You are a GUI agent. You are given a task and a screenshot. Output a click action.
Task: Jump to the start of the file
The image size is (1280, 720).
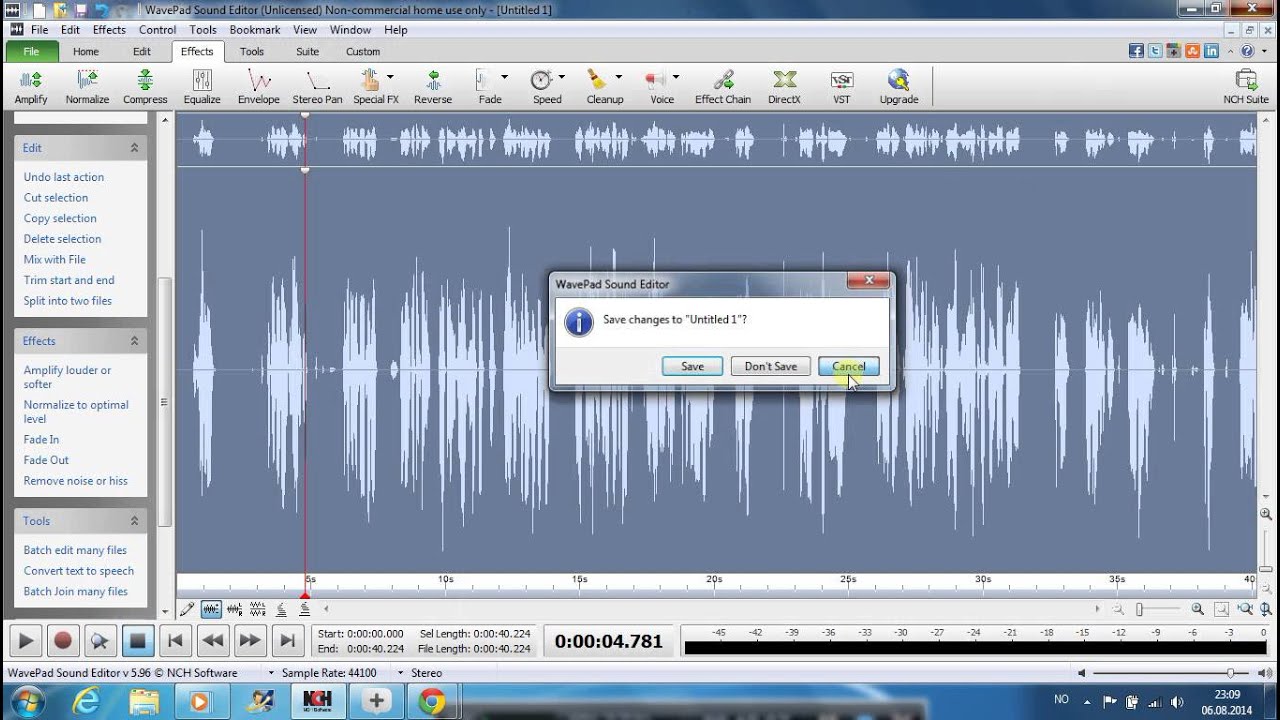(175, 641)
